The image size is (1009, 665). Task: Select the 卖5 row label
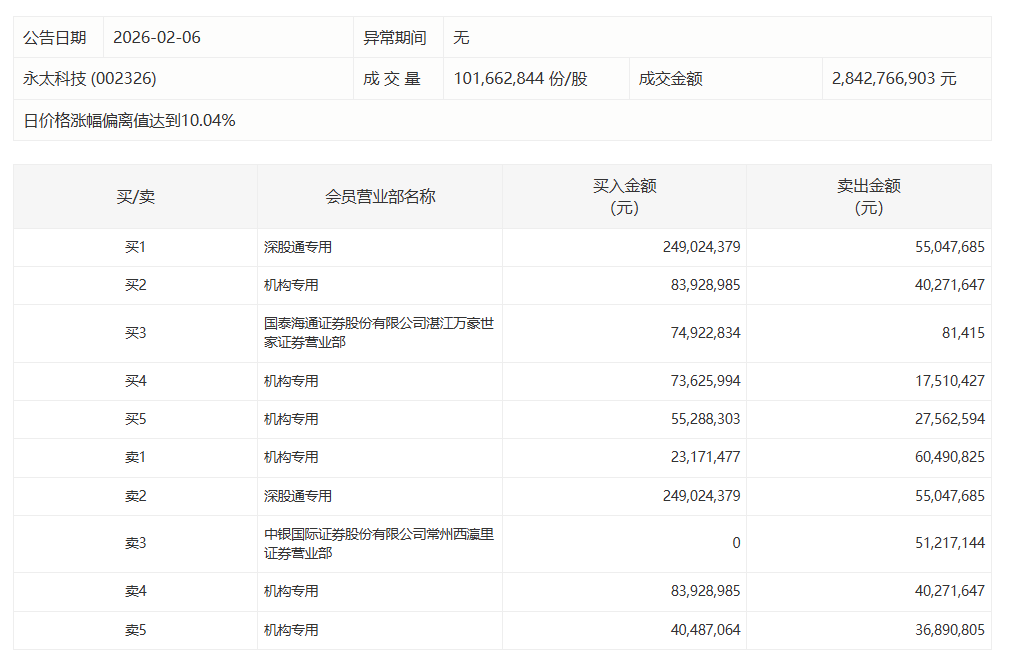click(x=135, y=630)
